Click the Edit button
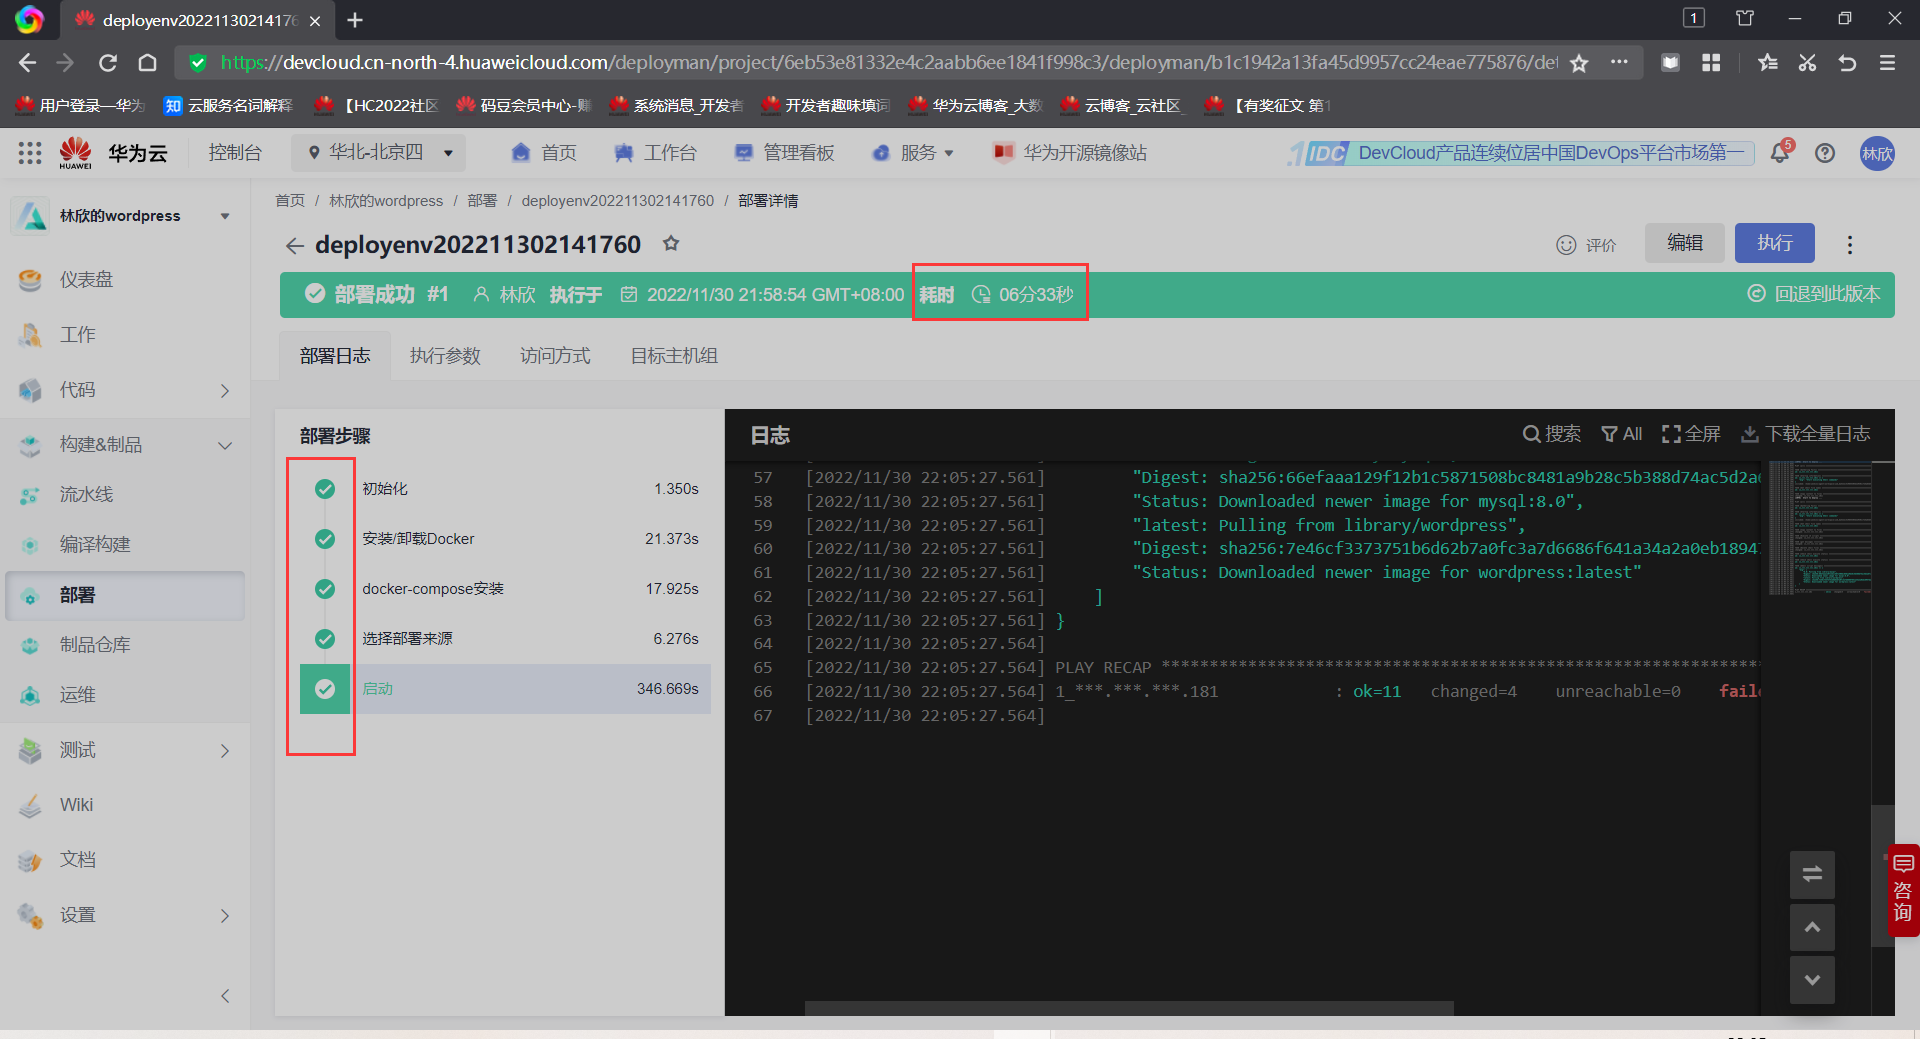This screenshot has height=1039, width=1920. coord(1685,243)
